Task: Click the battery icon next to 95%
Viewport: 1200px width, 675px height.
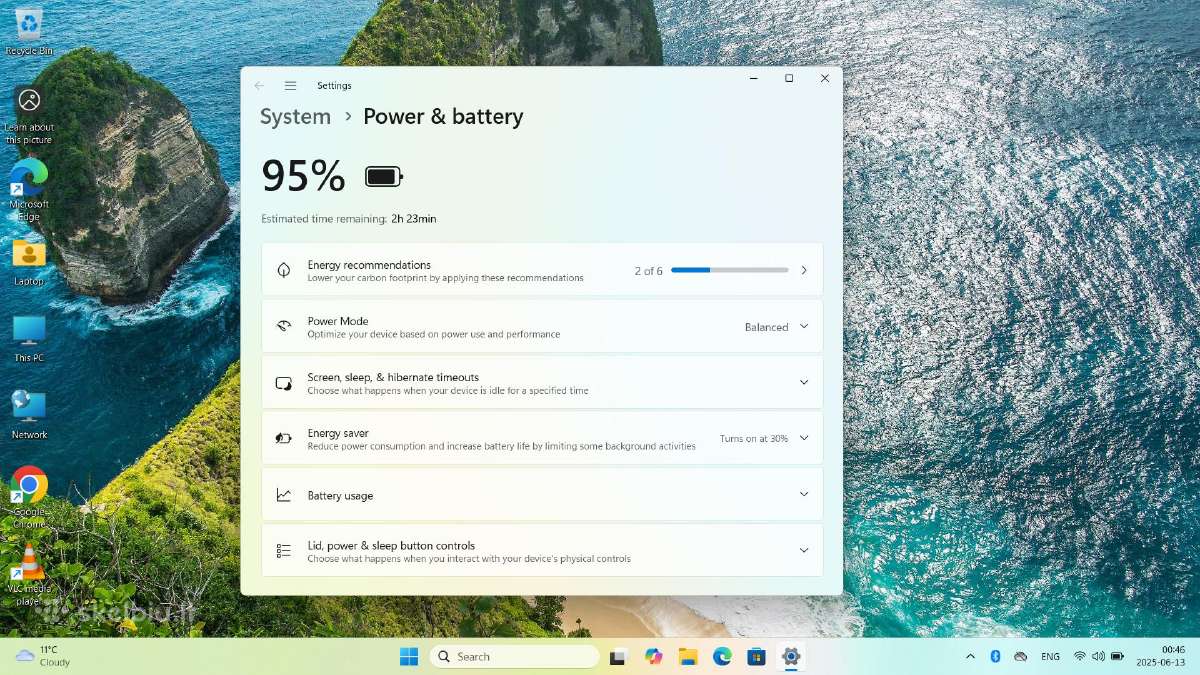Action: (x=384, y=177)
